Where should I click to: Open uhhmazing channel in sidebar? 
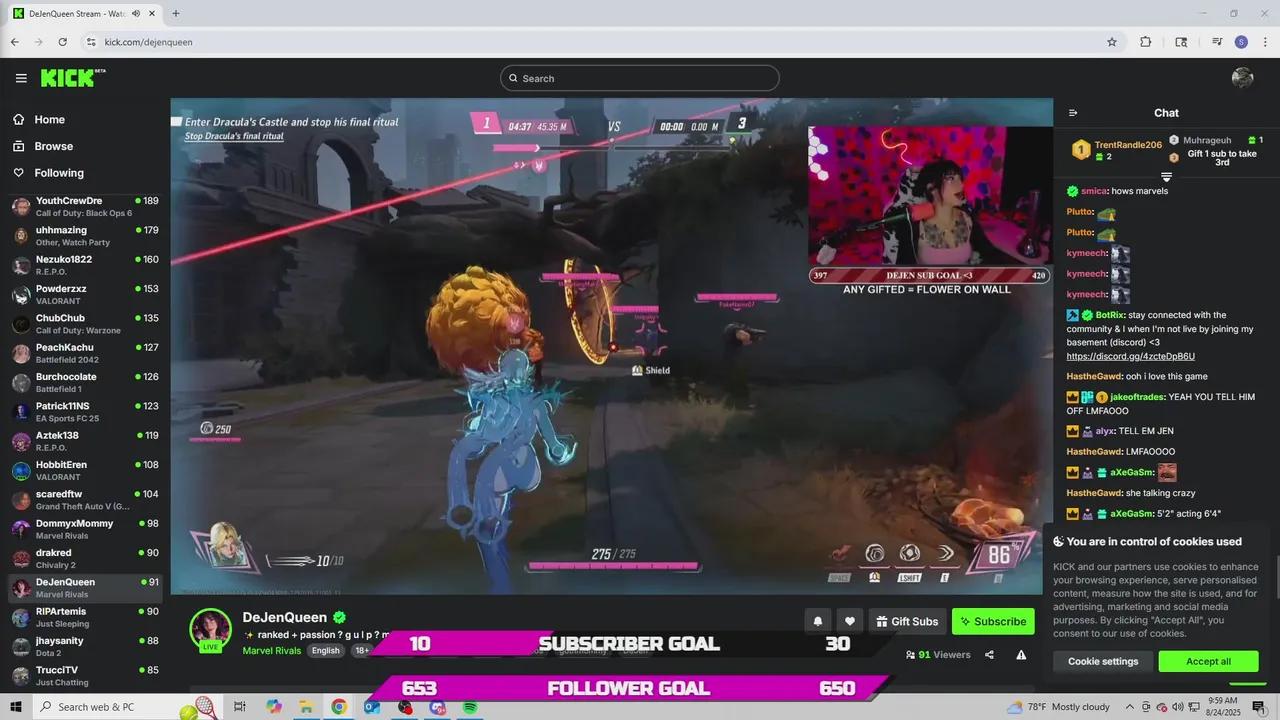[x=86, y=235]
